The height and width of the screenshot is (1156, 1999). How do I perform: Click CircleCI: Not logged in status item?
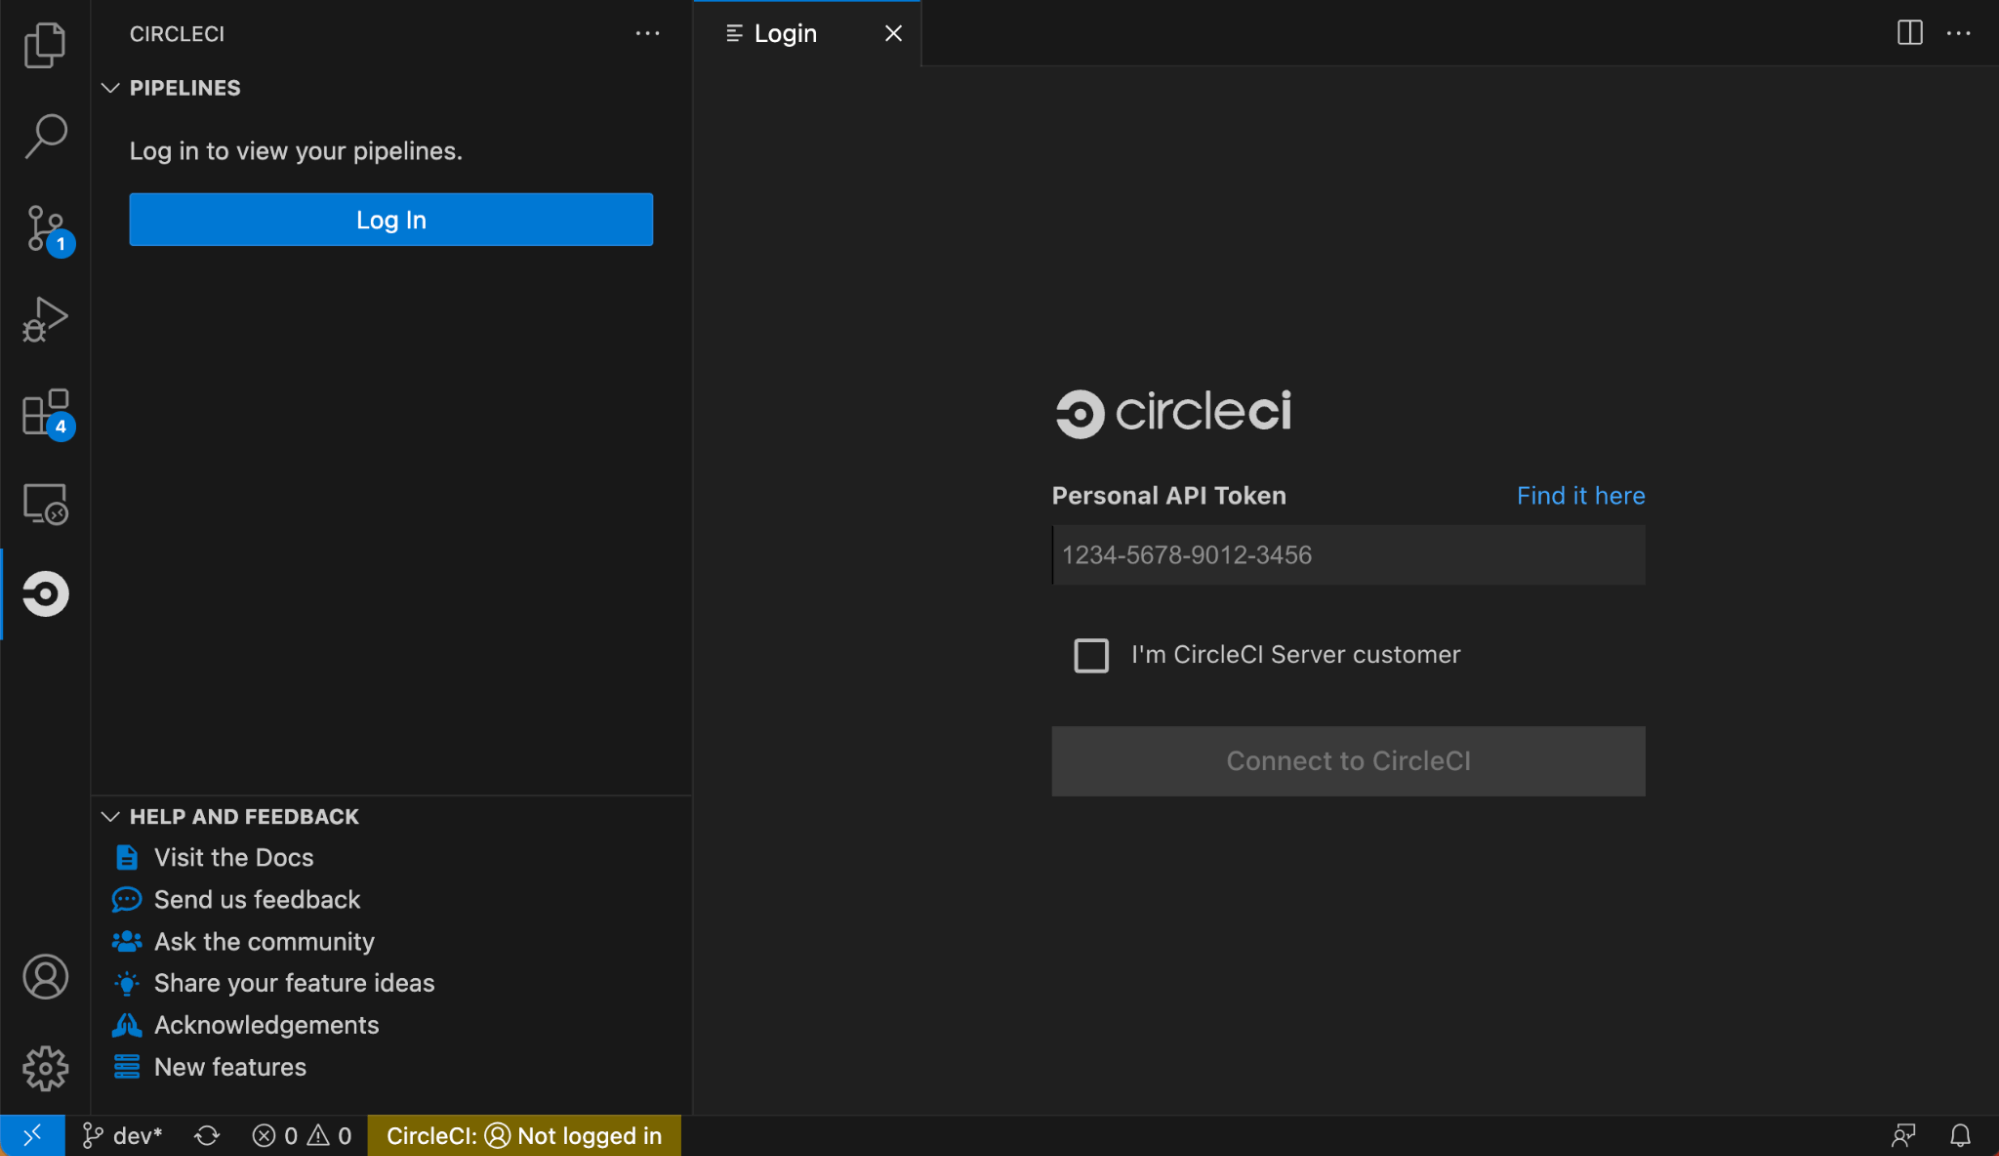coord(524,1136)
